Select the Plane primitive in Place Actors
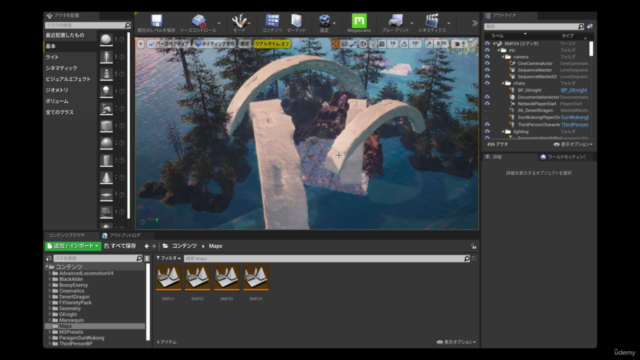 [x=106, y=195]
